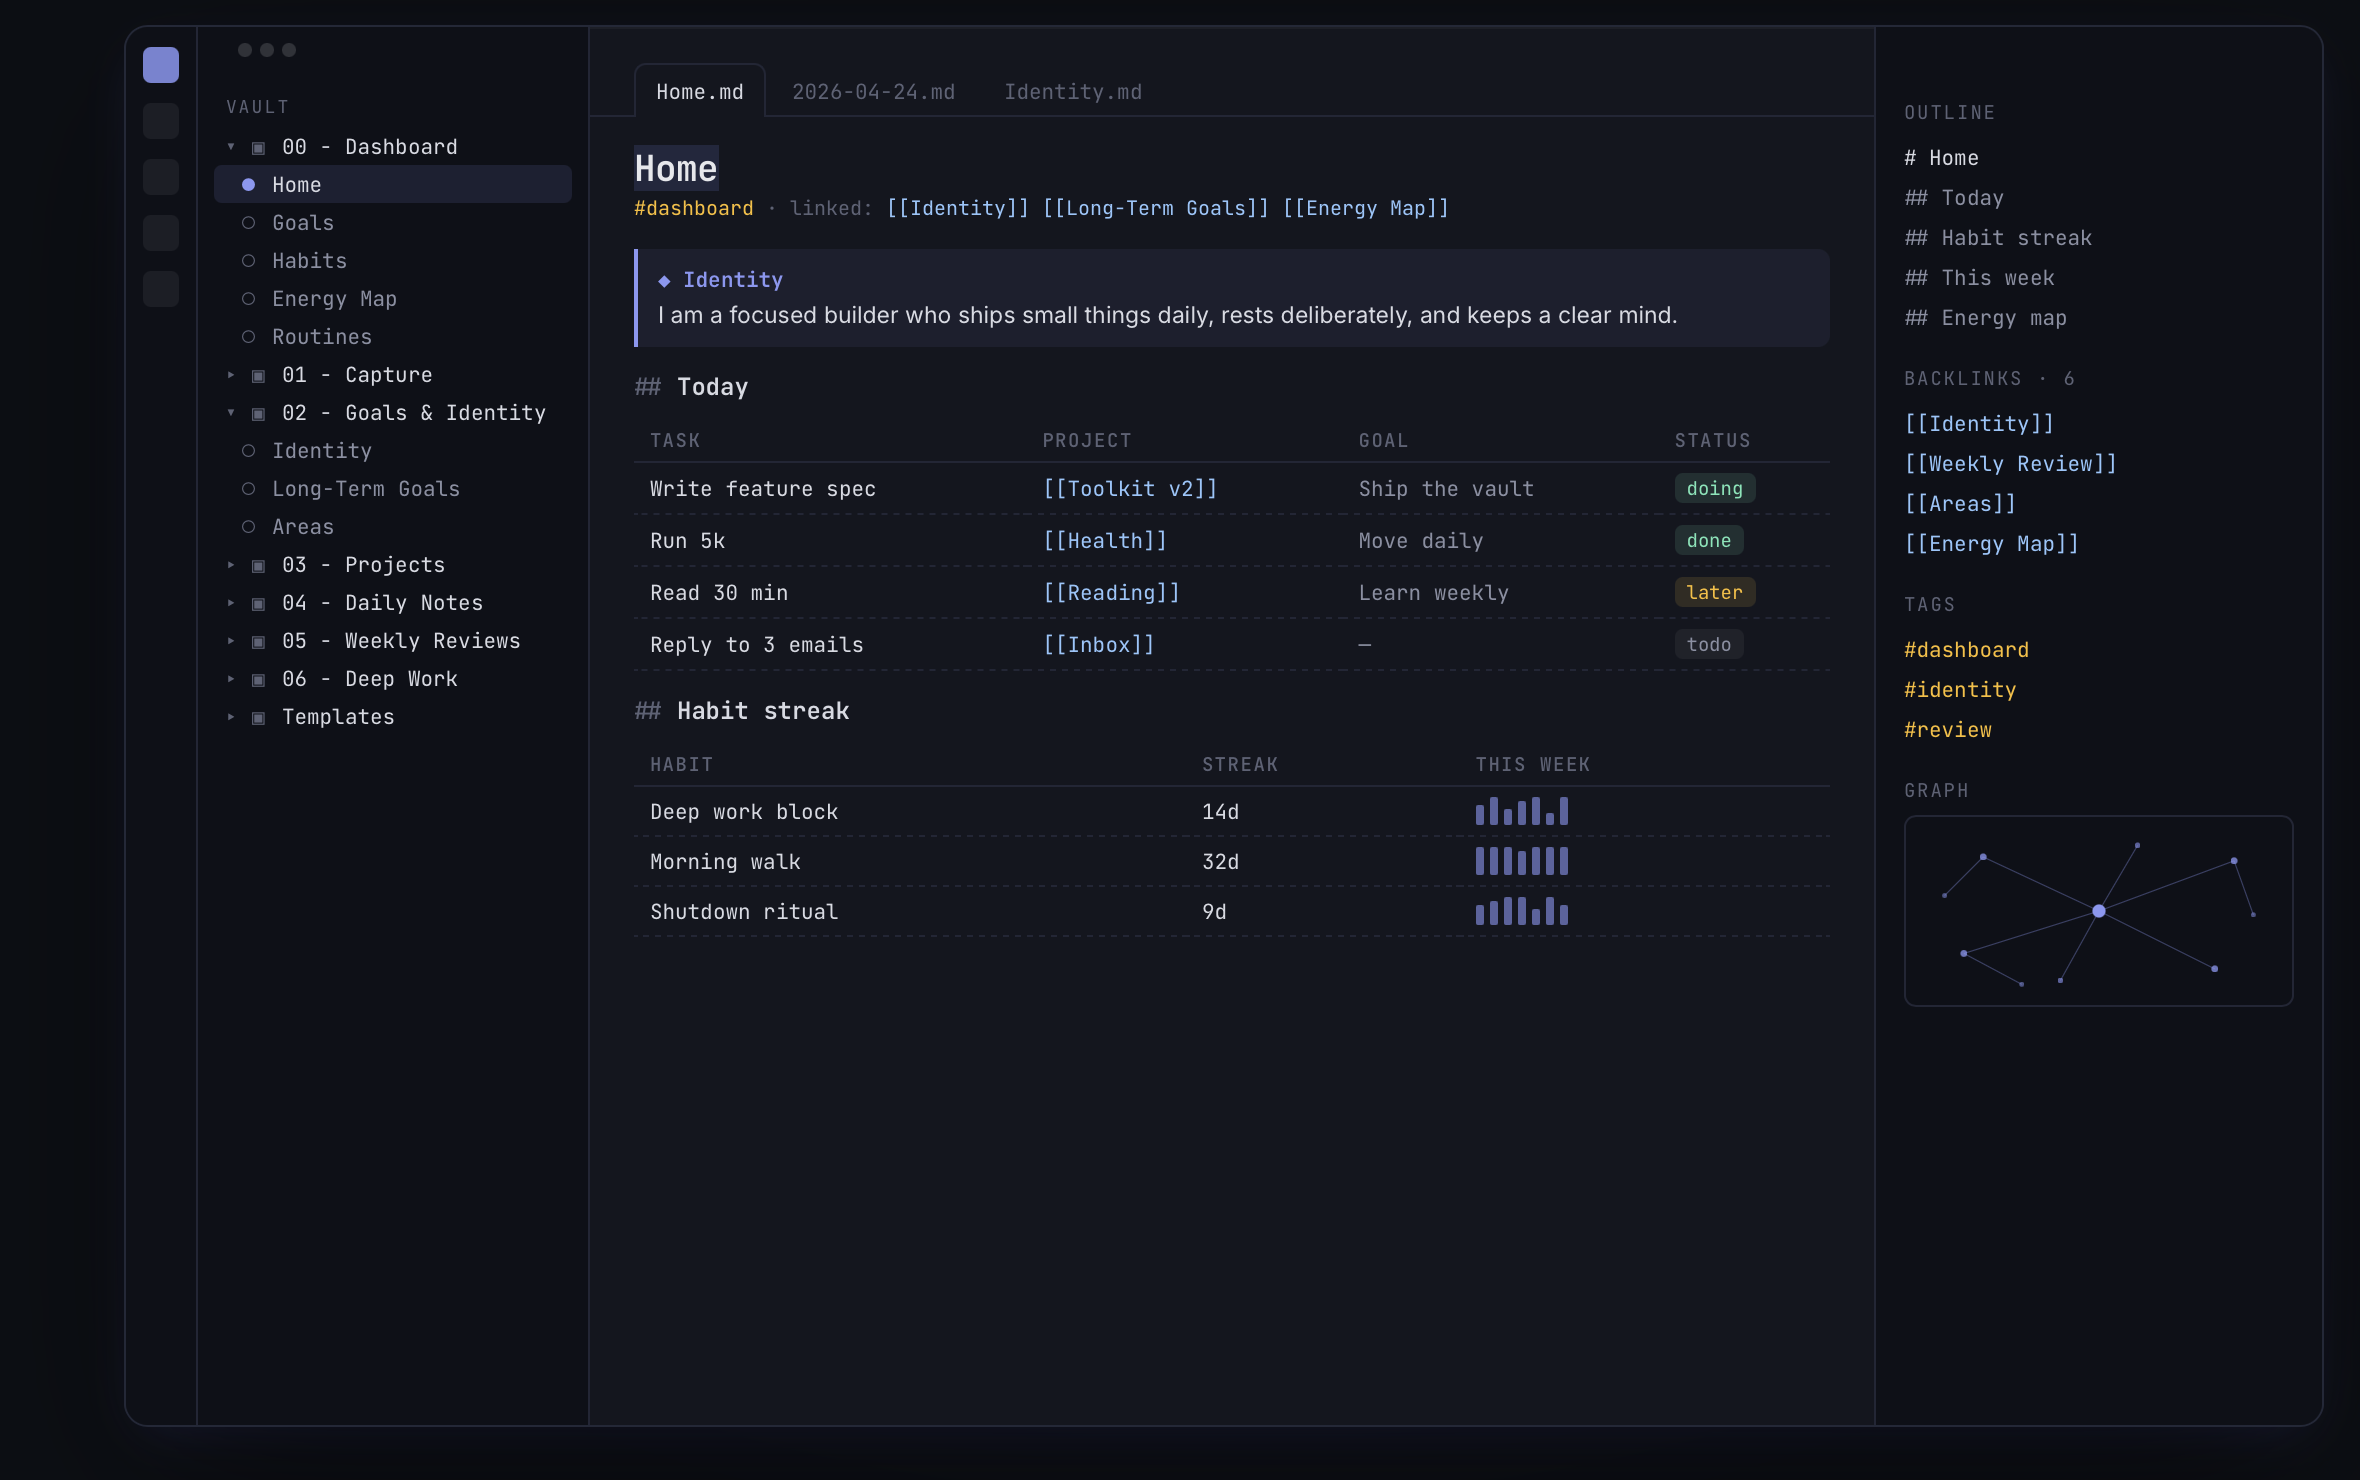Open [[Identity]] backlink in right panel
This screenshot has width=2360, height=1480.
pos(1979,424)
